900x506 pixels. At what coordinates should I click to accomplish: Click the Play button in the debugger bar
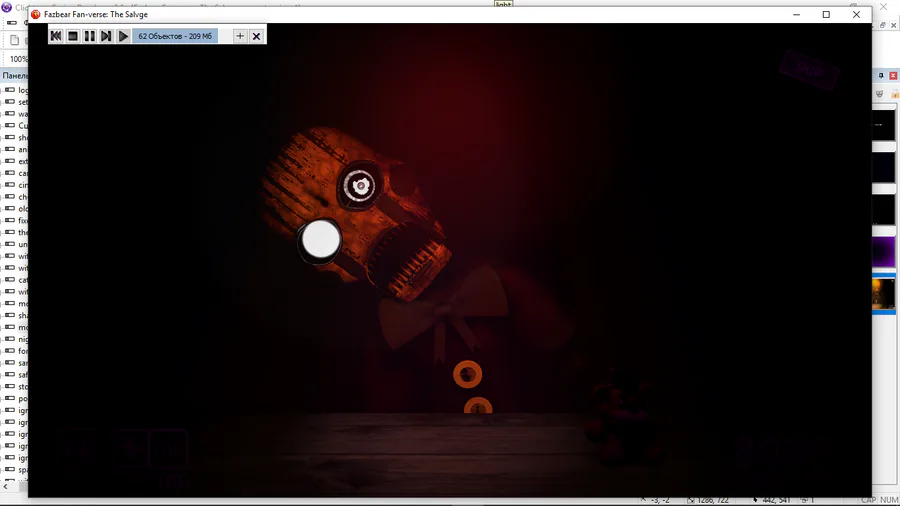click(x=123, y=36)
